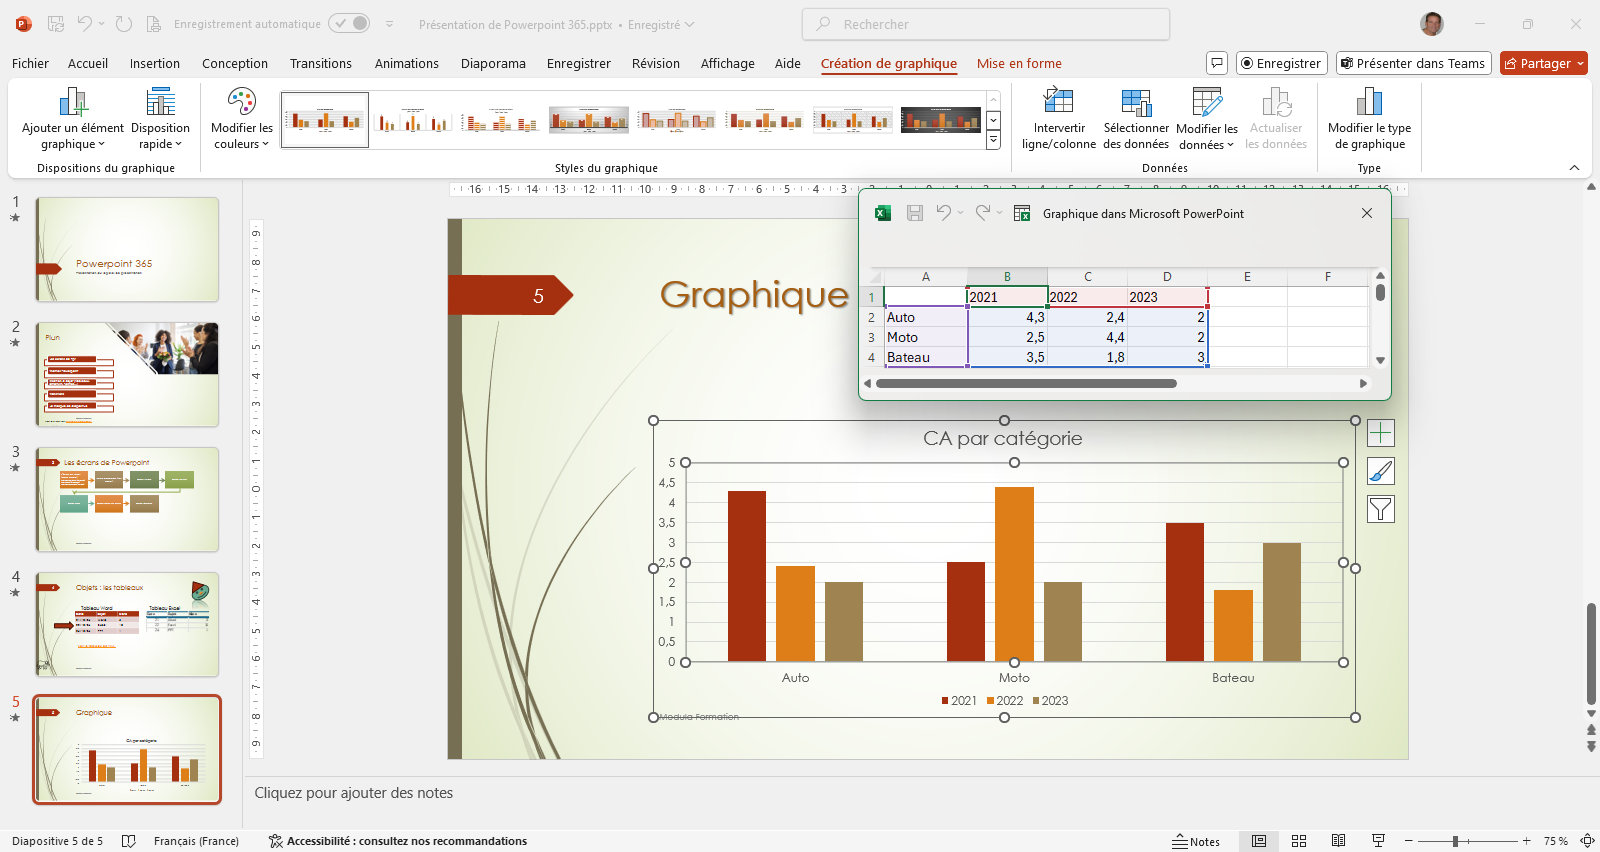Click chart filters funnel button
Image resolution: width=1600 pixels, height=852 pixels.
pyautogui.click(x=1380, y=509)
